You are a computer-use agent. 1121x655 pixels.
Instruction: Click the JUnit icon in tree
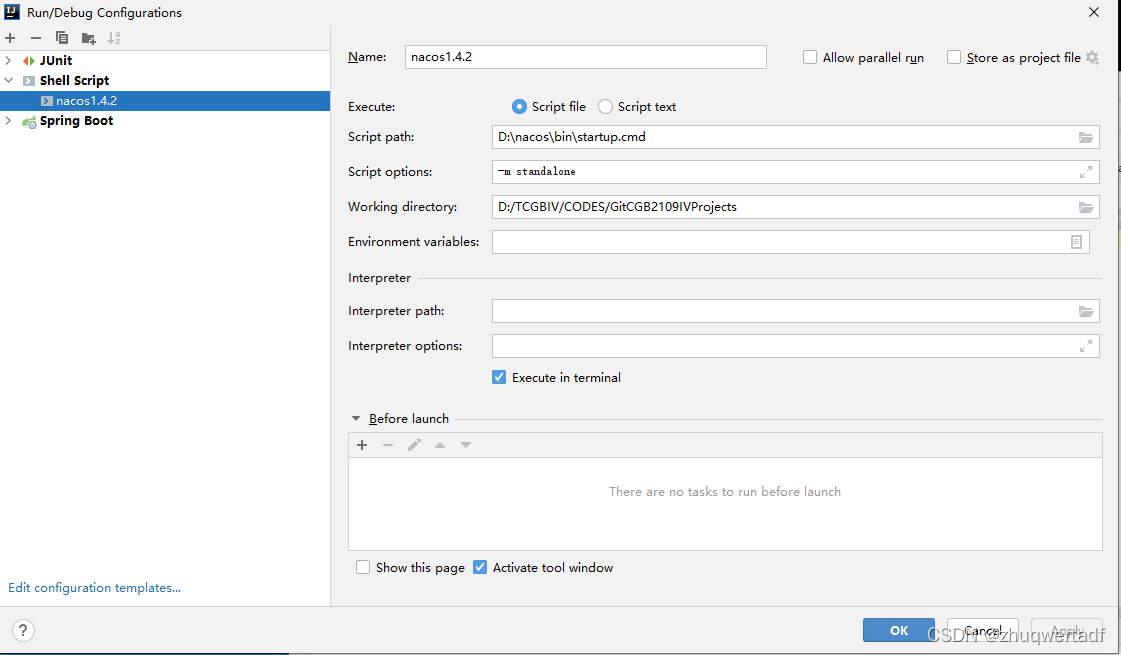click(29, 61)
